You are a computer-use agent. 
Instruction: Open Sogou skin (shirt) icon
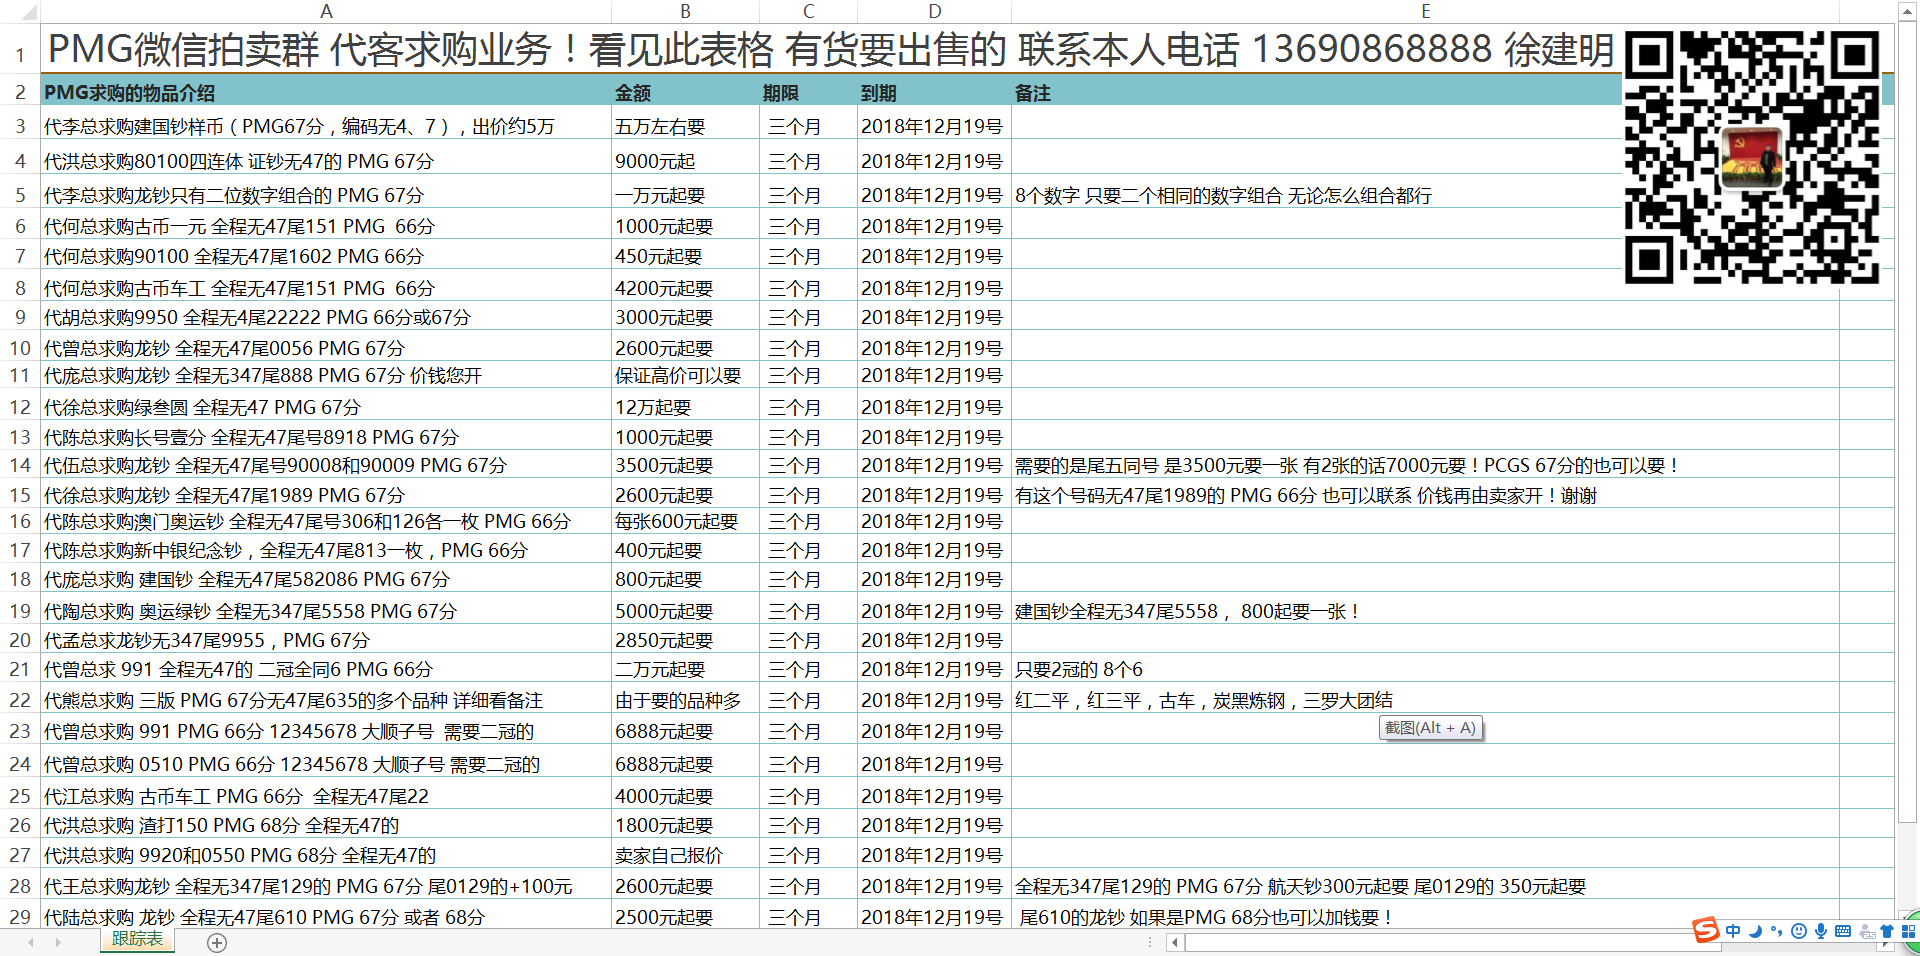click(1887, 931)
